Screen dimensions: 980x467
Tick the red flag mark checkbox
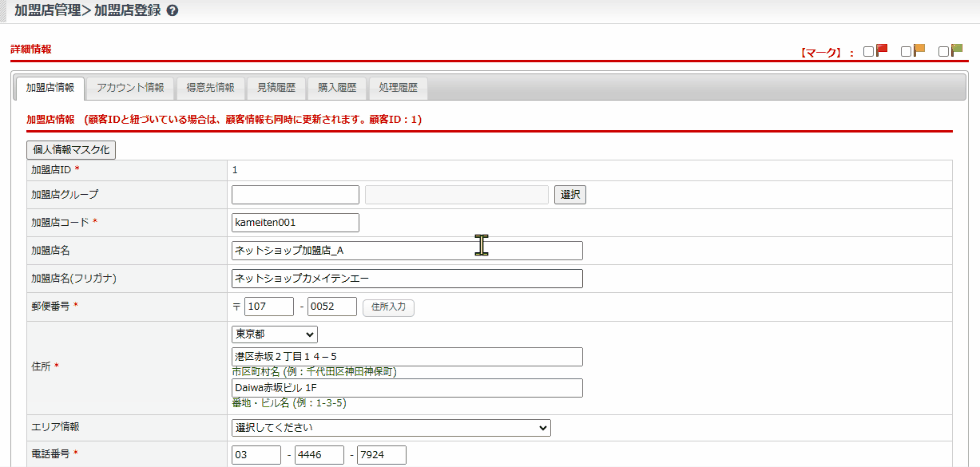click(868, 53)
